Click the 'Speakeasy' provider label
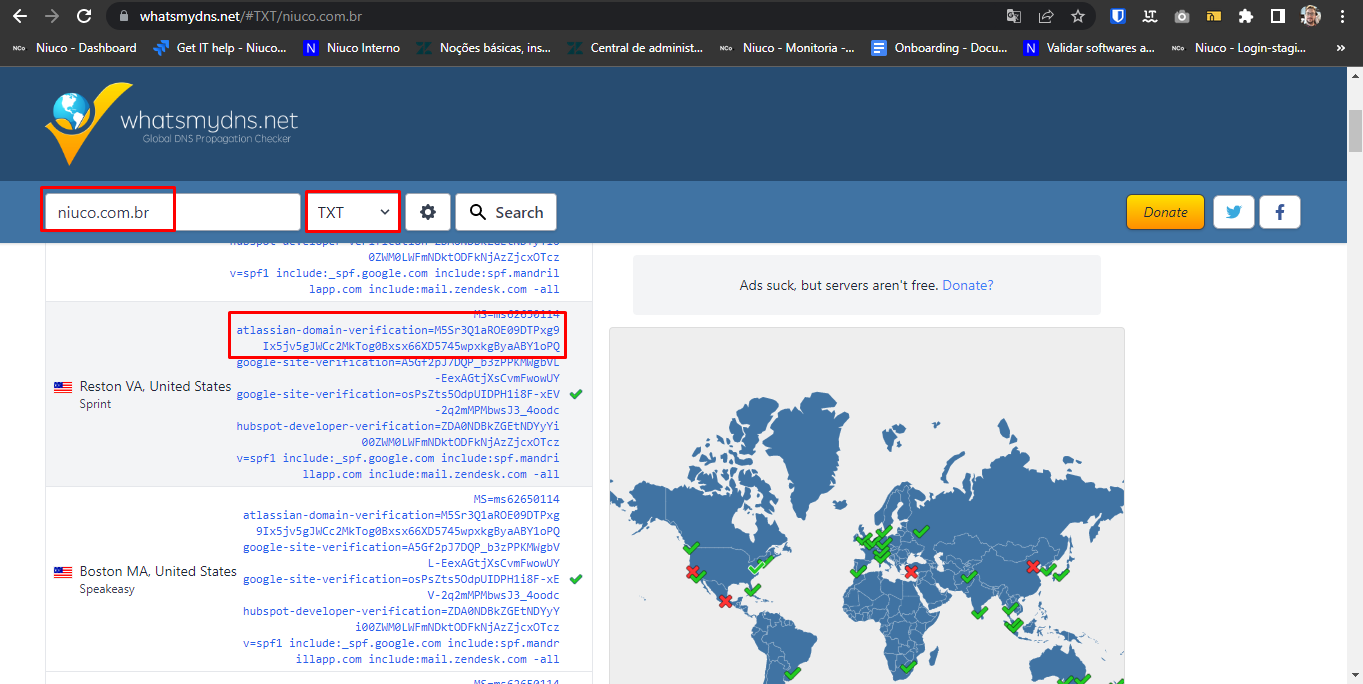This screenshot has width=1363, height=684. click(x=107, y=589)
